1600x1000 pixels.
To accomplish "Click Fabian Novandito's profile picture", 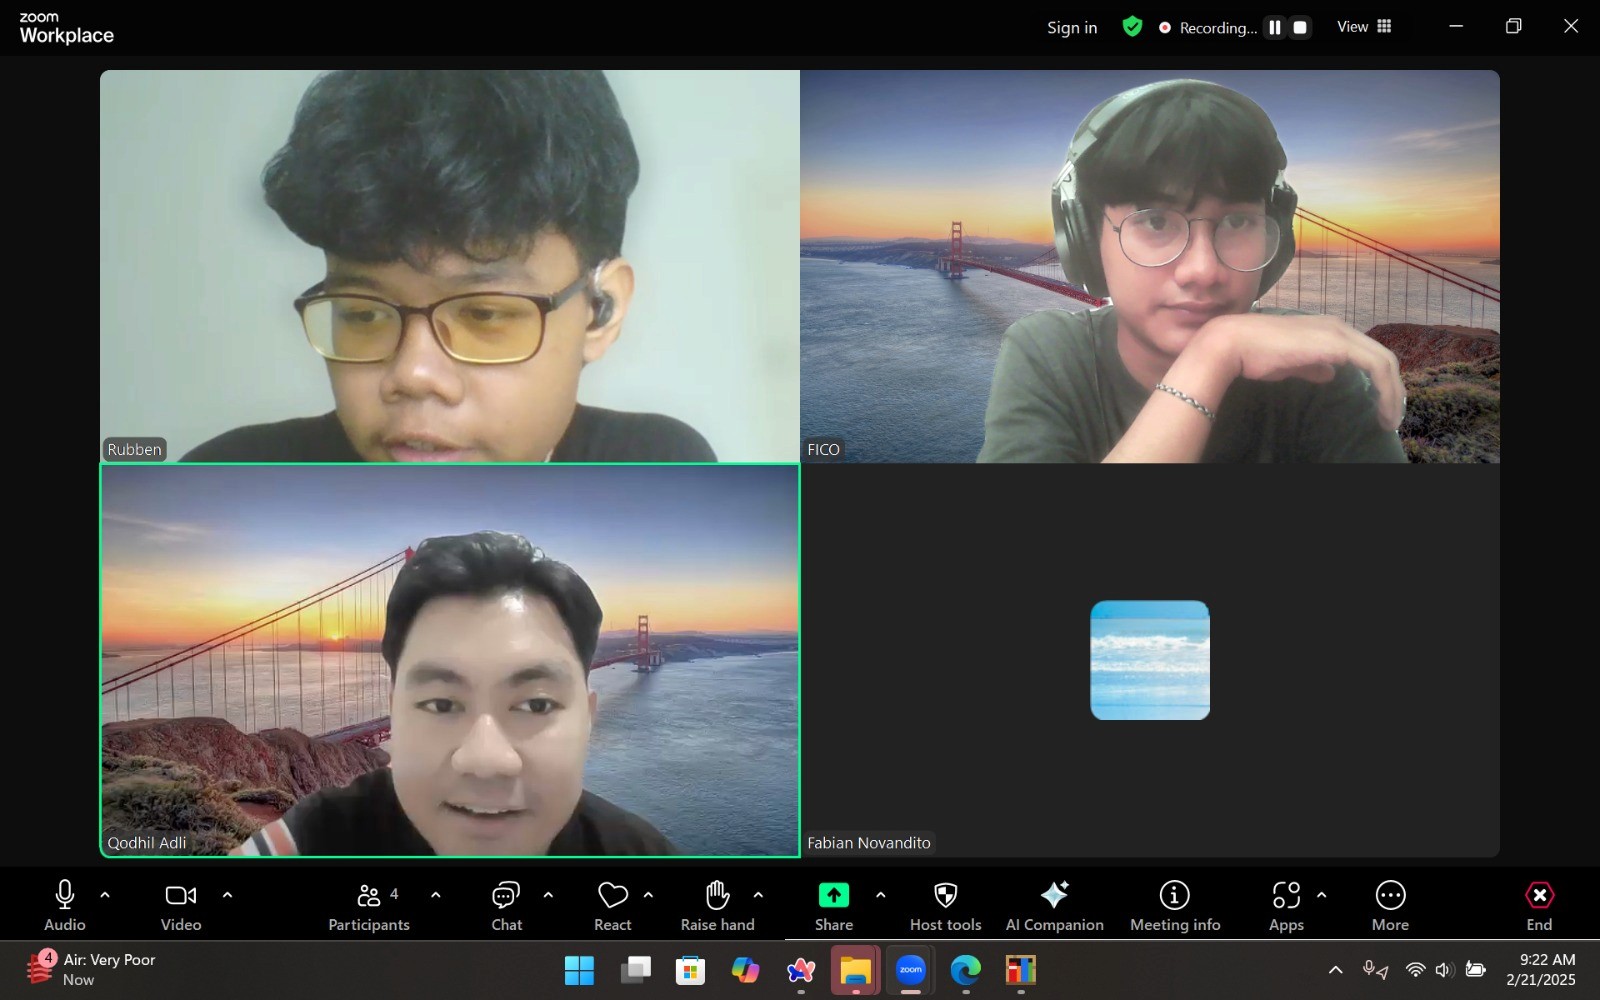I will [1150, 660].
